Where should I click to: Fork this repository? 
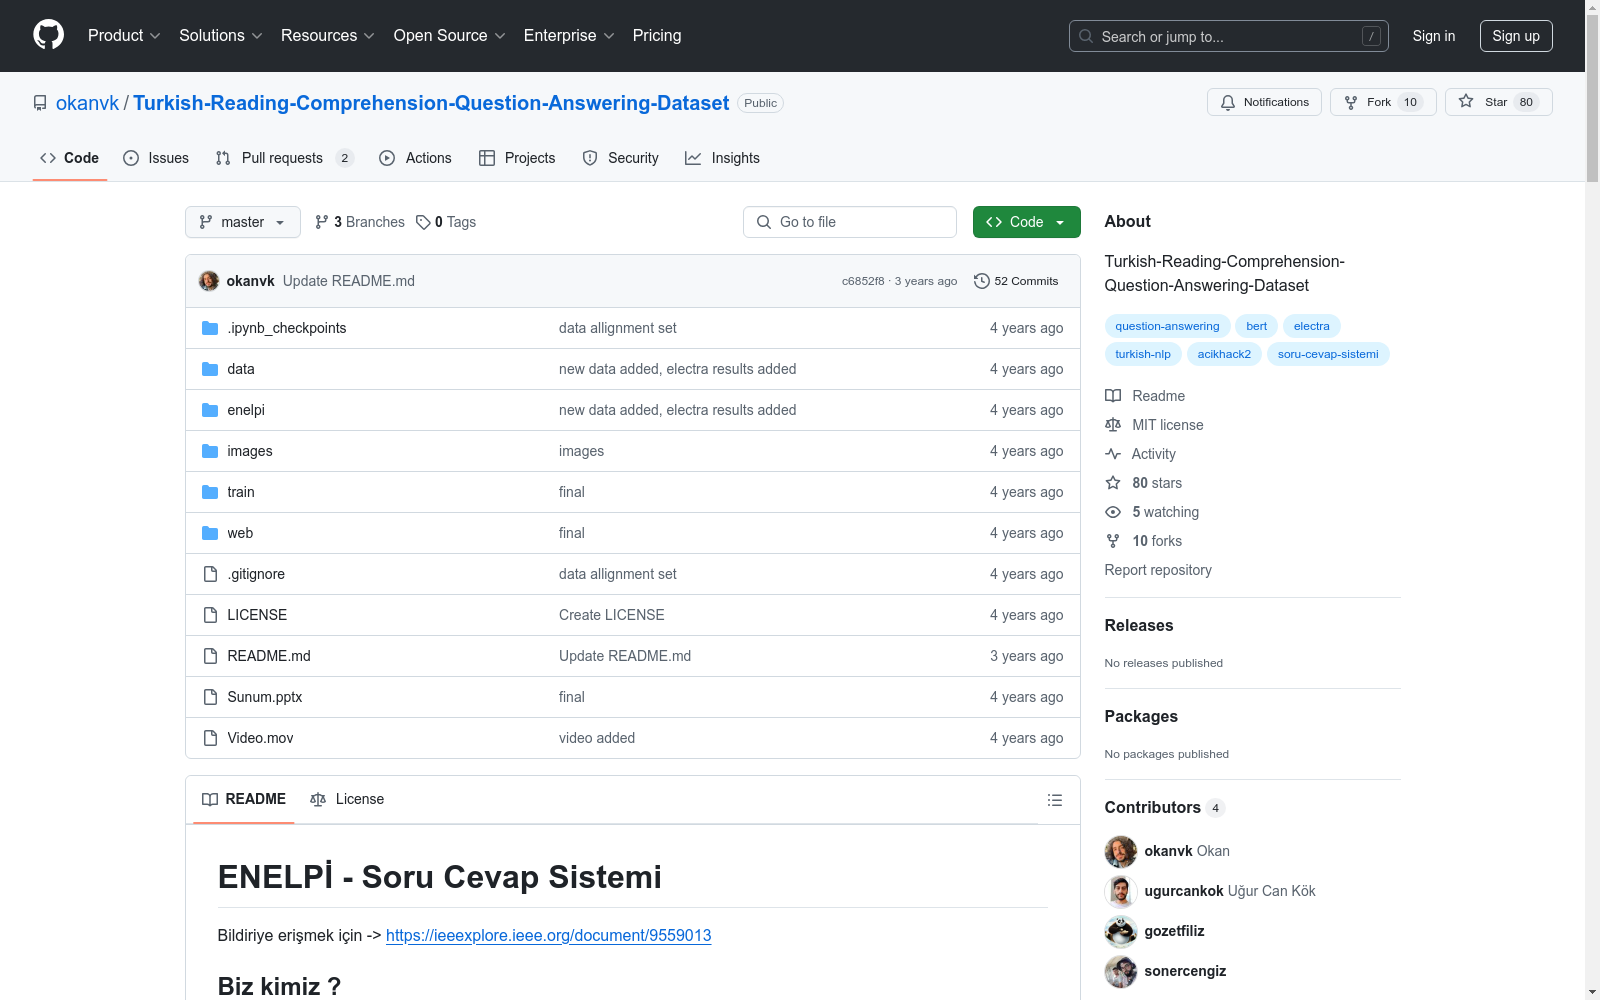[1383, 102]
